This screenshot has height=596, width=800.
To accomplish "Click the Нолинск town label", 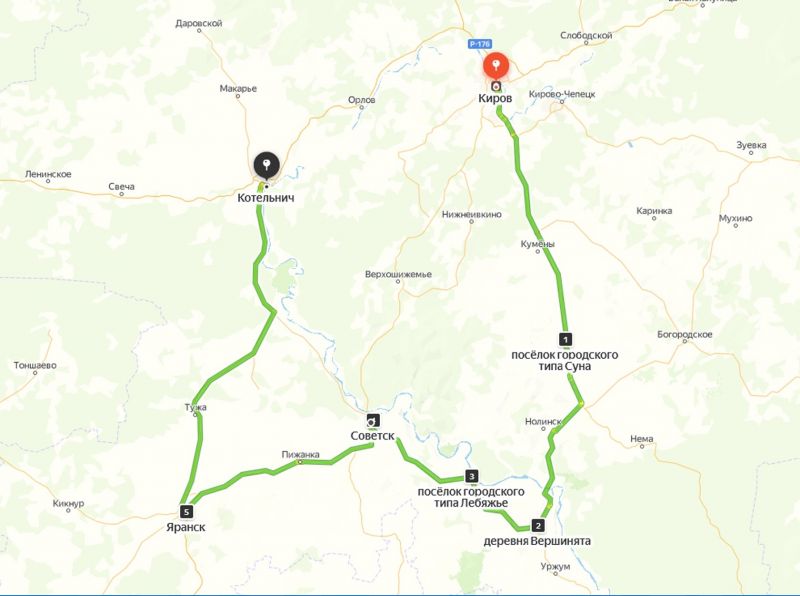I will [543, 421].
